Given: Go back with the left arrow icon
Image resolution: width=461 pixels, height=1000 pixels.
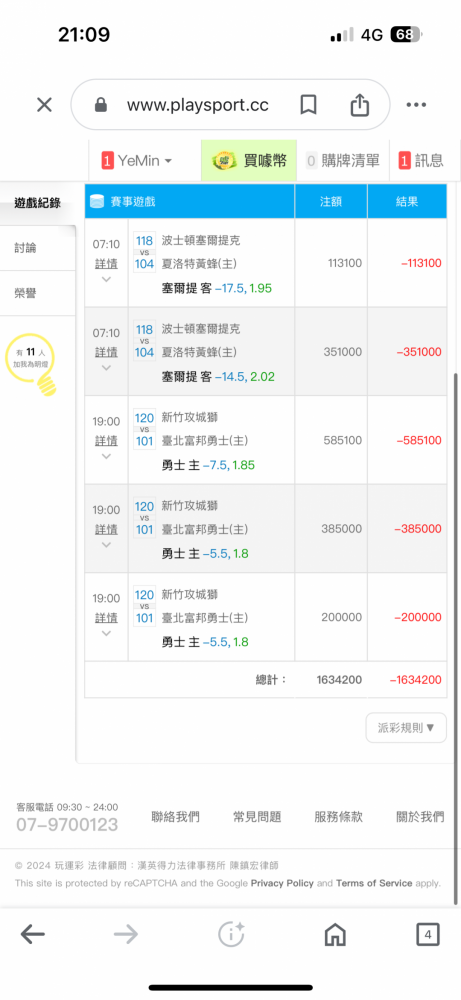Looking at the screenshot, I should tap(33, 935).
